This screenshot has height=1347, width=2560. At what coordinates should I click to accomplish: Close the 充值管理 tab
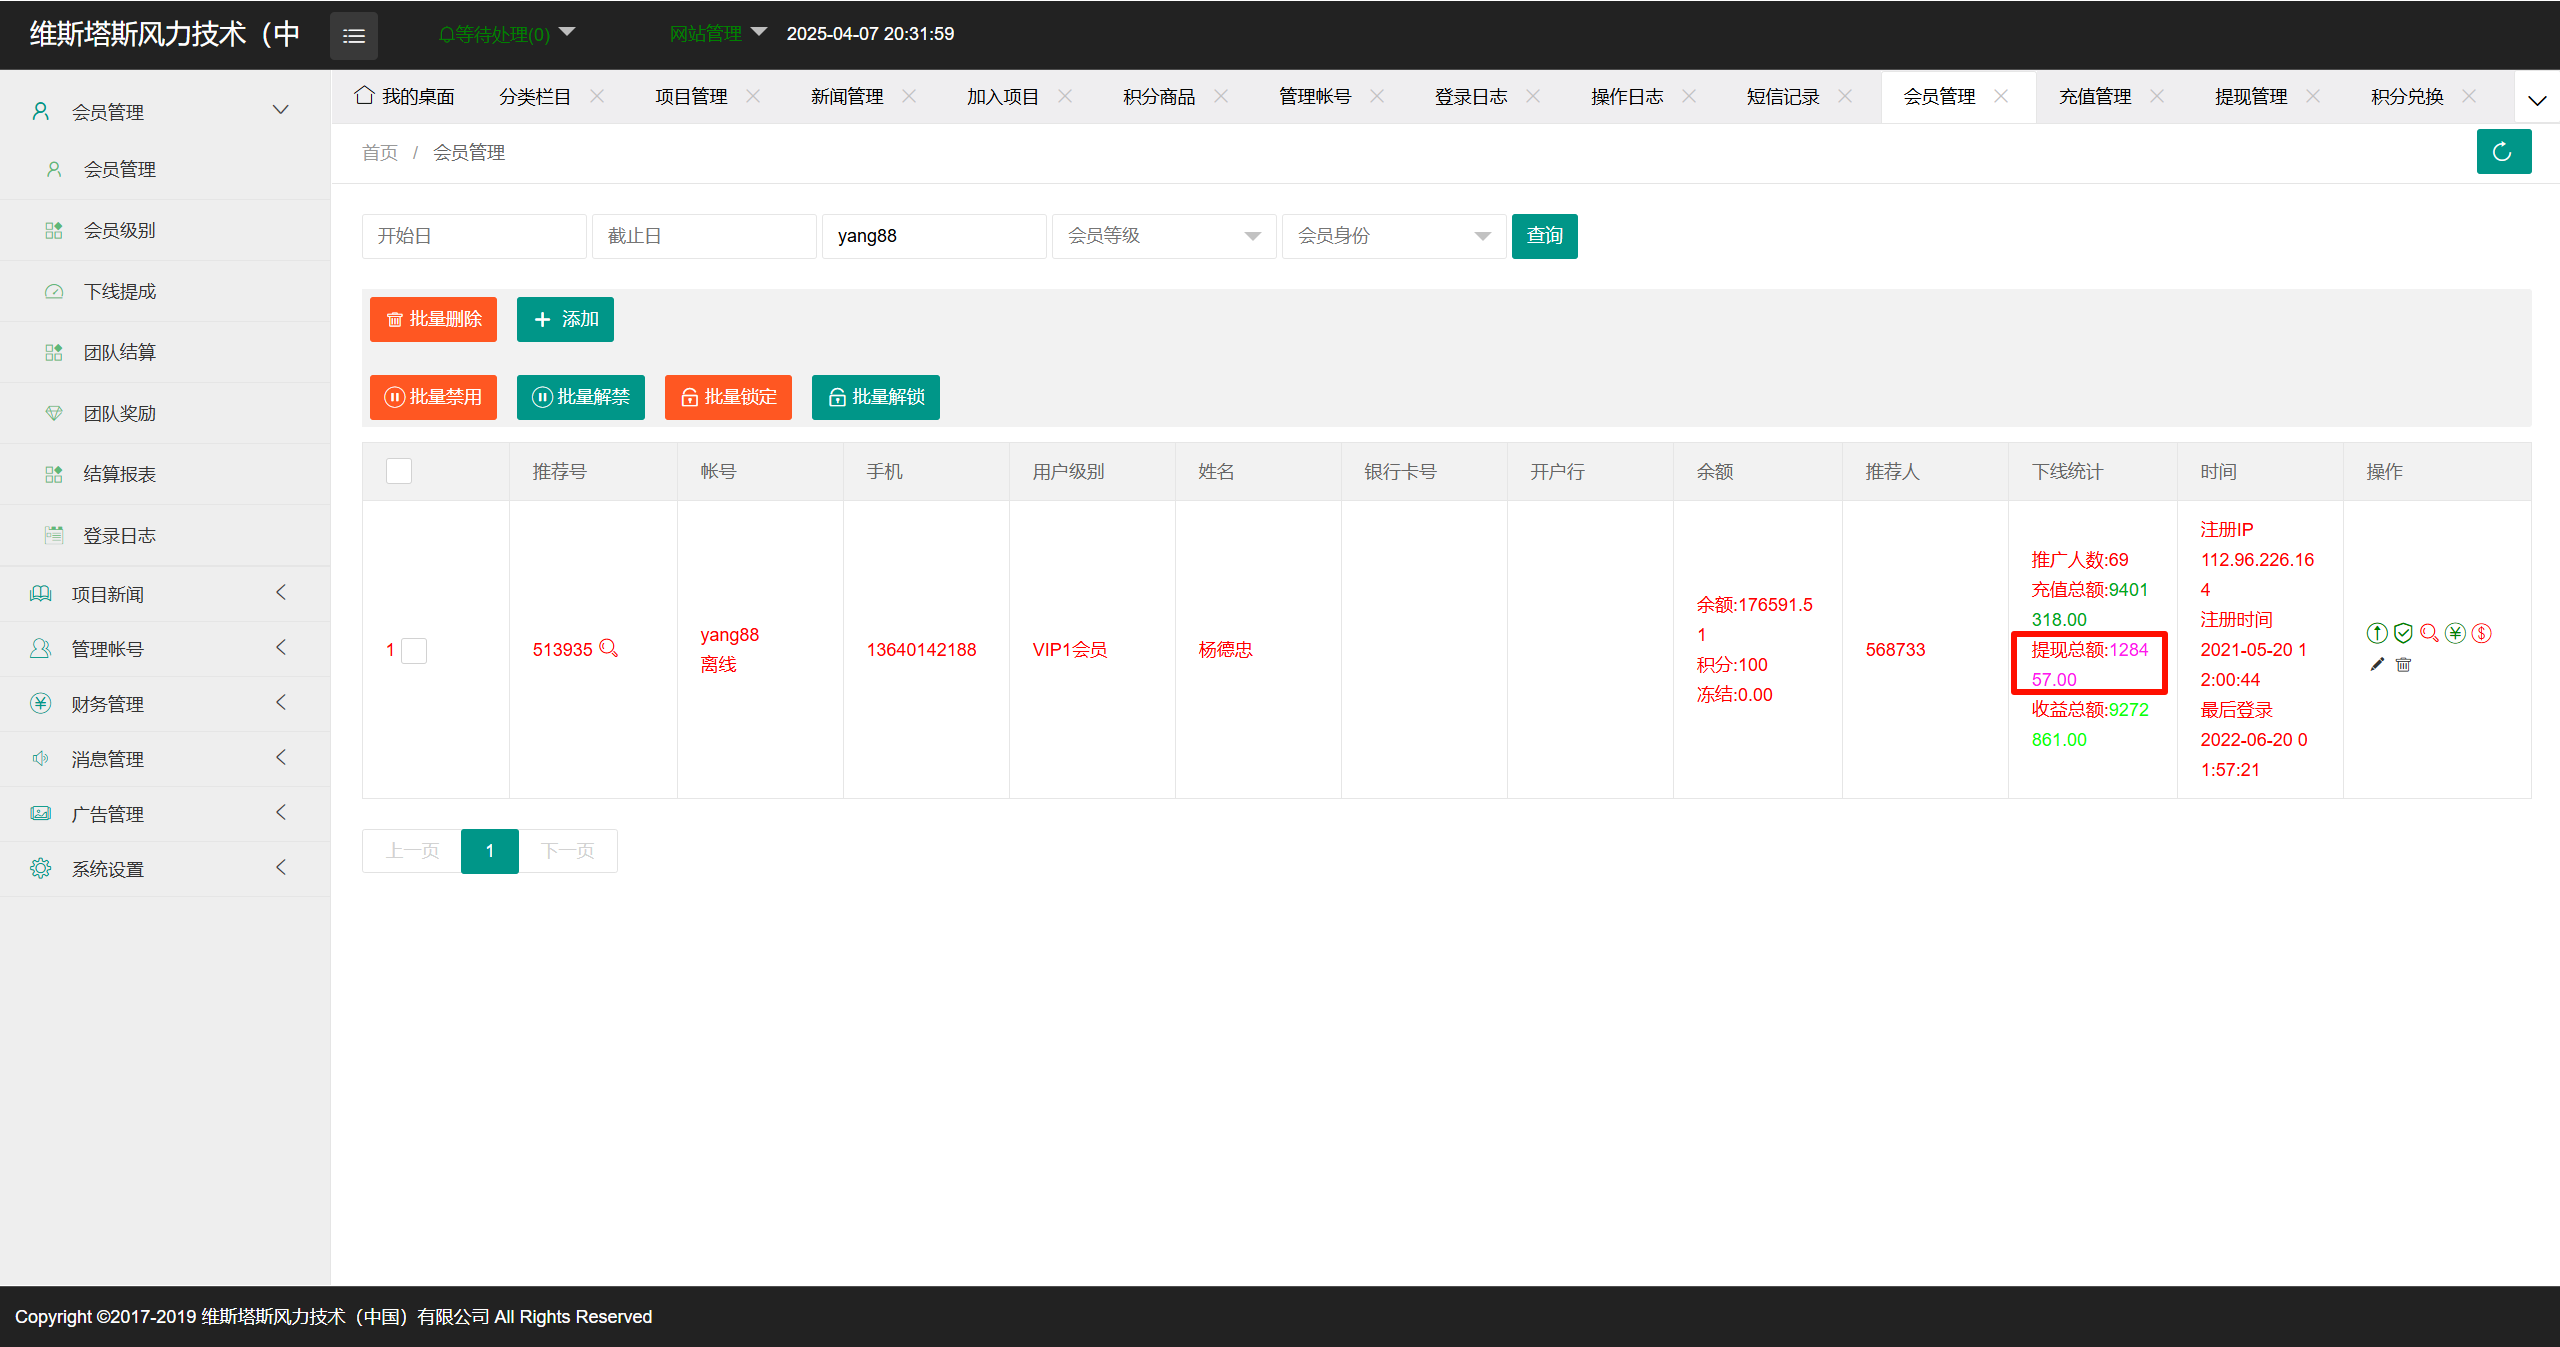2157,96
